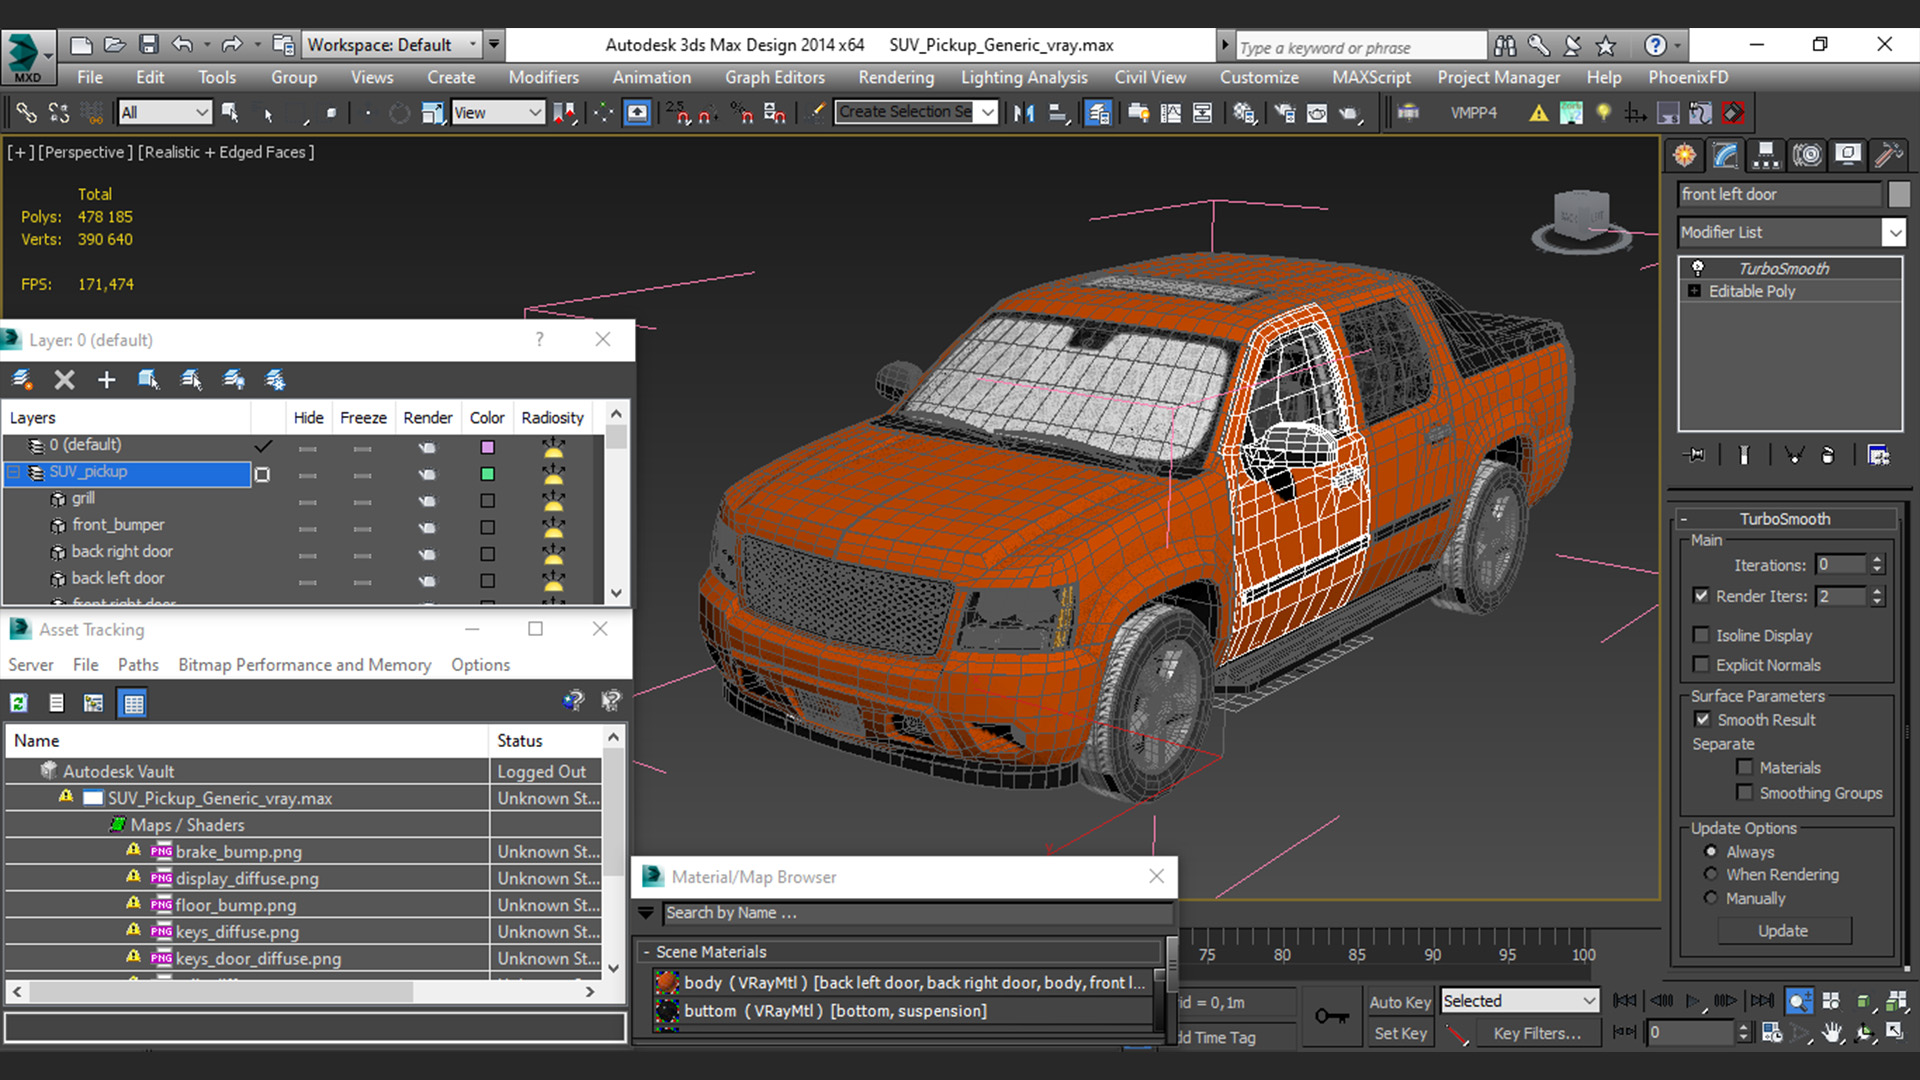The image size is (1920, 1080).
Task: Uncheck the Smooth Result checkbox
Action: pyautogui.click(x=1702, y=720)
